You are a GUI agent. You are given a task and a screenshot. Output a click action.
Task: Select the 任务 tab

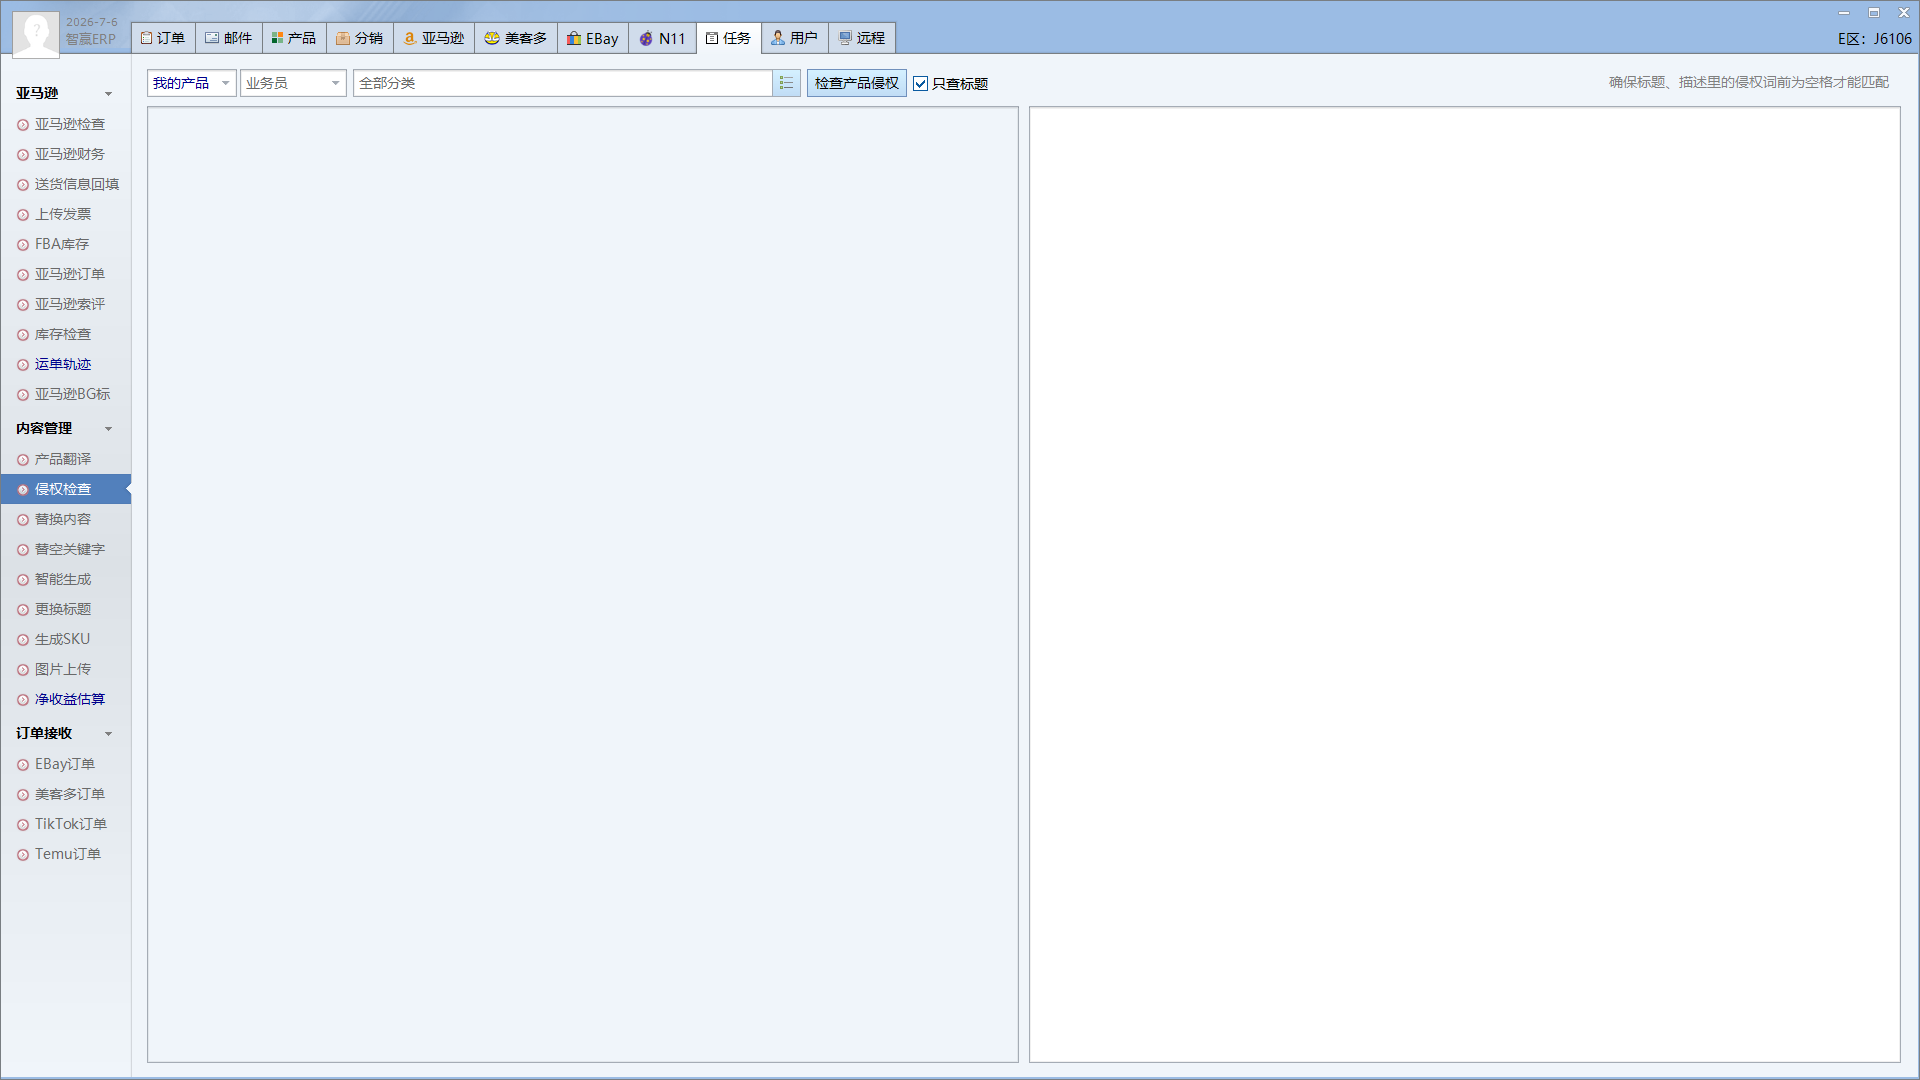729,38
